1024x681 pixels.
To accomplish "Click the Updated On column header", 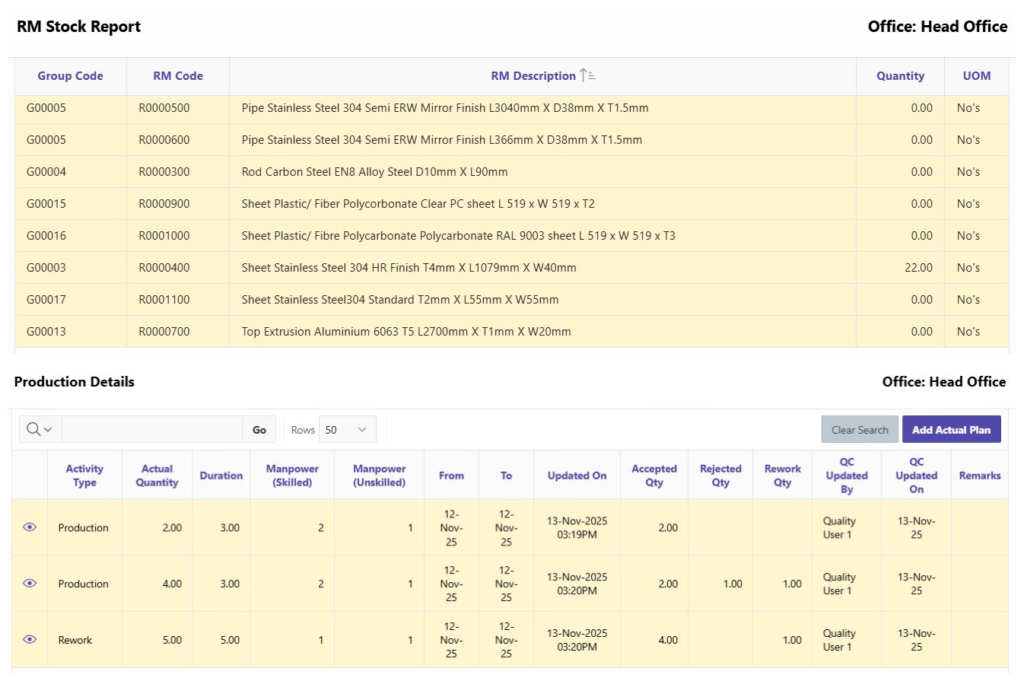I will pos(577,476).
